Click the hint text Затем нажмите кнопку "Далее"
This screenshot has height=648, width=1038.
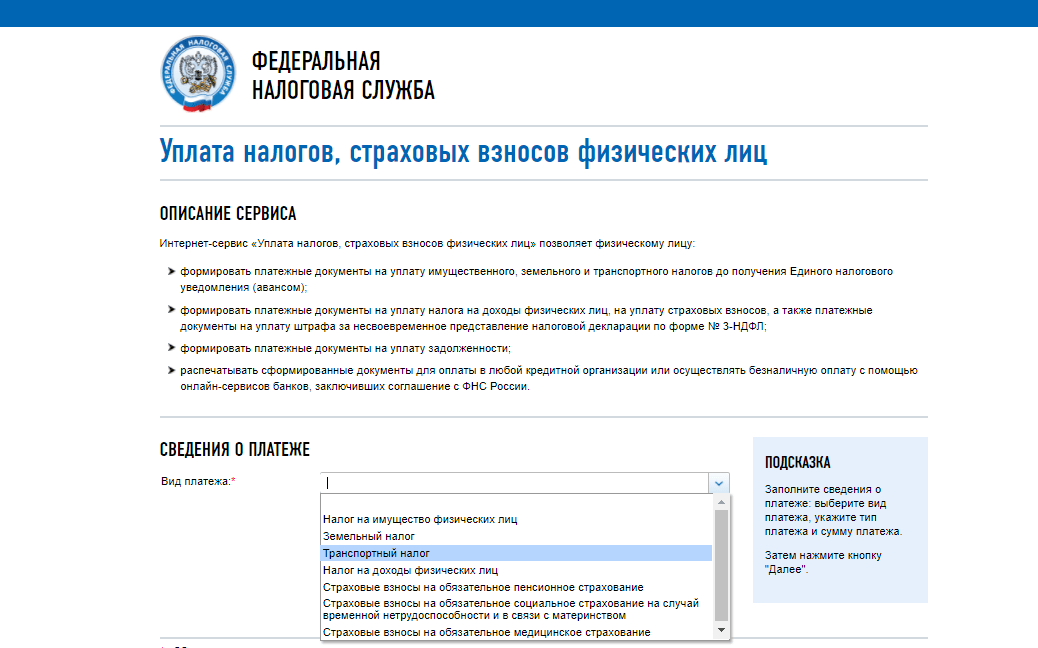click(x=823, y=562)
